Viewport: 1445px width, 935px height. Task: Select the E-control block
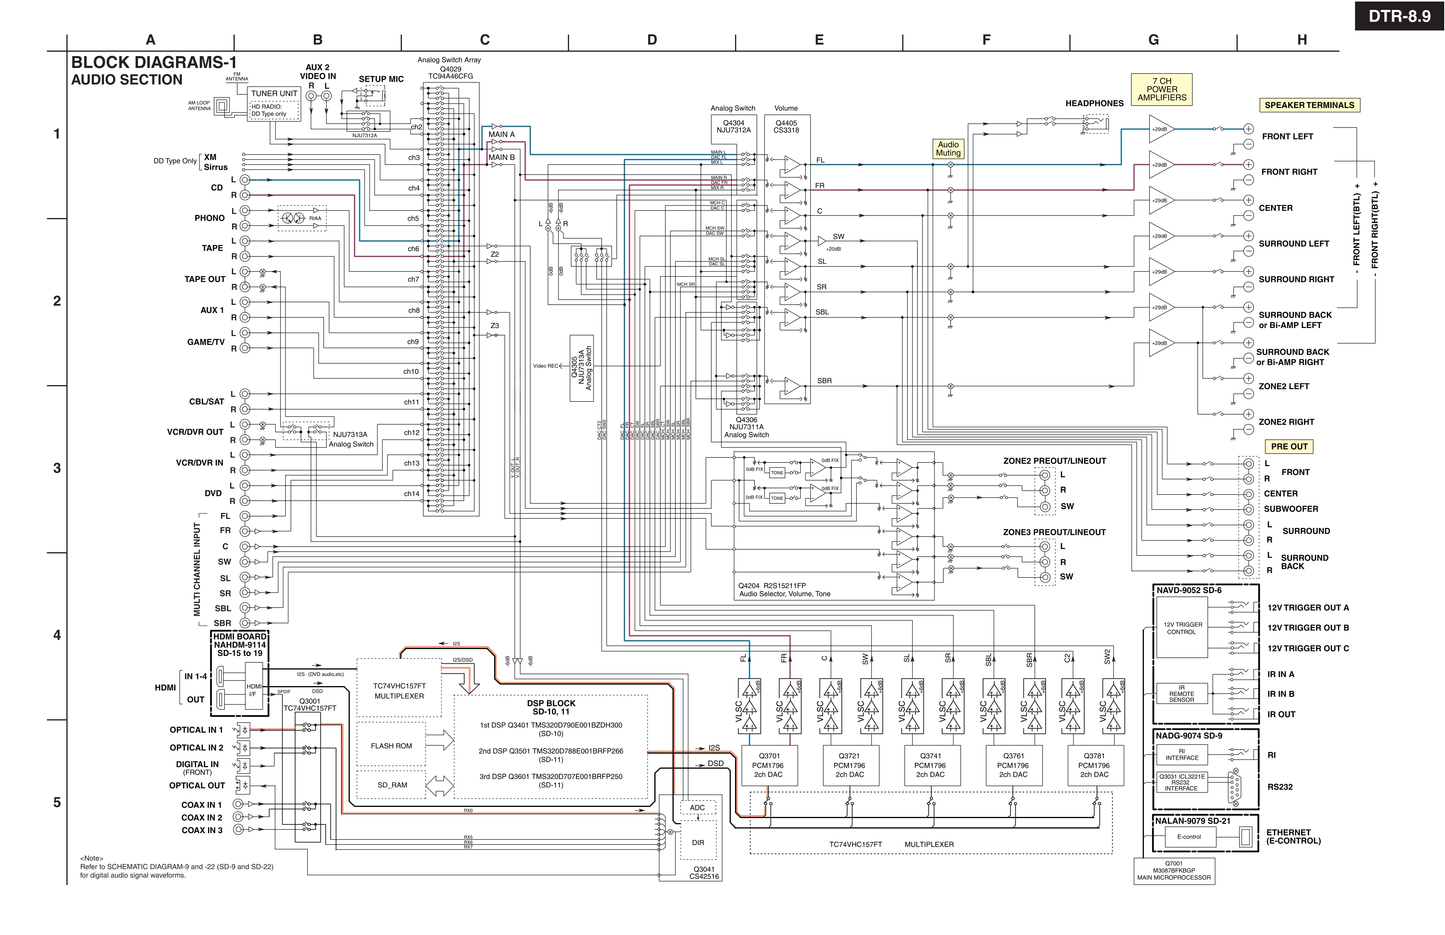pyautogui.click(x=1189, y=837)
